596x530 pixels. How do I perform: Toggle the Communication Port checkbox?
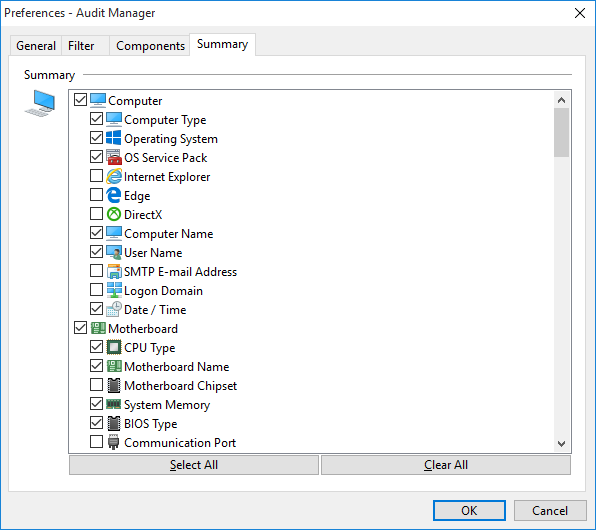pos(97,442)
